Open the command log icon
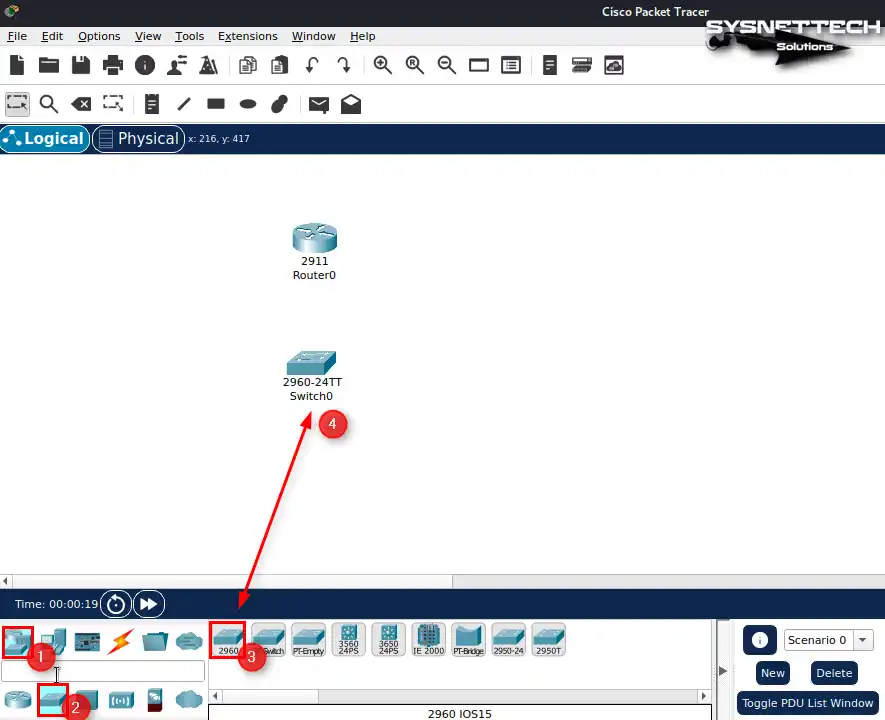This screenshot has height=720, width=885. point(550,65)
